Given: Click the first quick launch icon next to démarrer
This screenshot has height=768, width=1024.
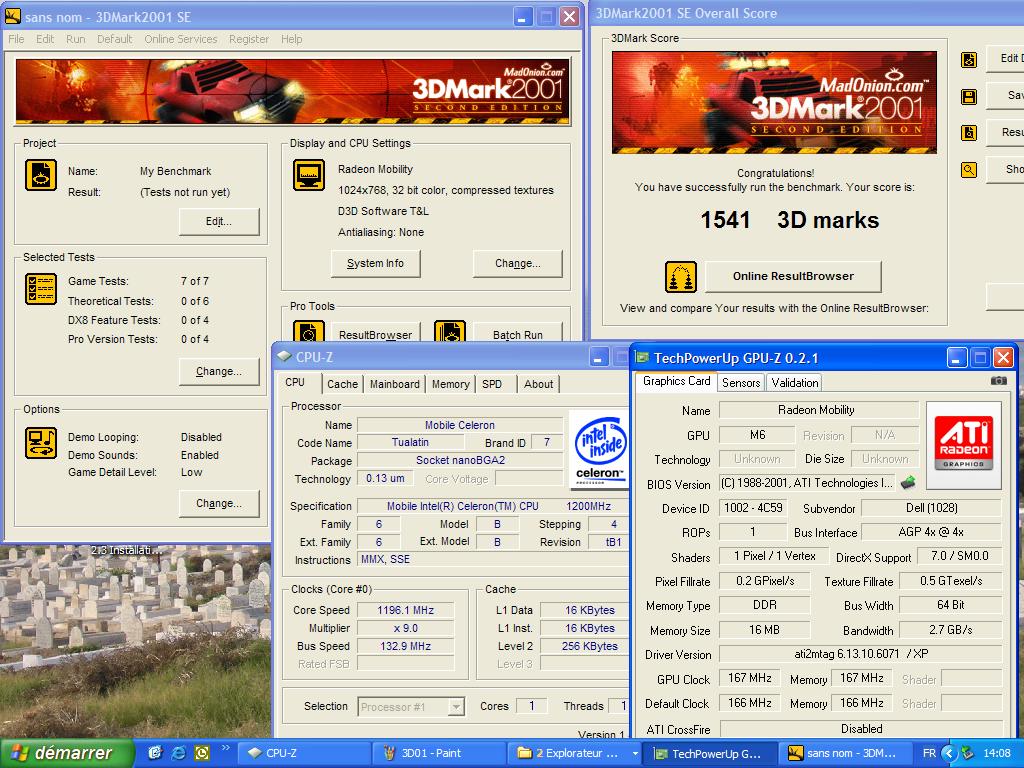Looking at the screenshot, I should click(x=155, y=753).
